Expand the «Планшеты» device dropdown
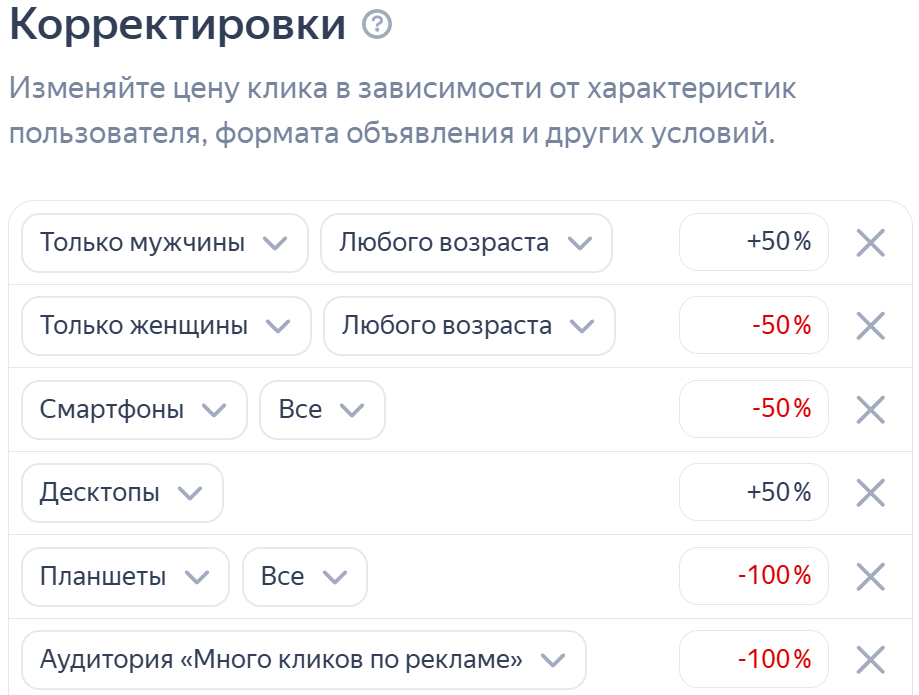Screen dimensions: 919x695 click(124, 576)
